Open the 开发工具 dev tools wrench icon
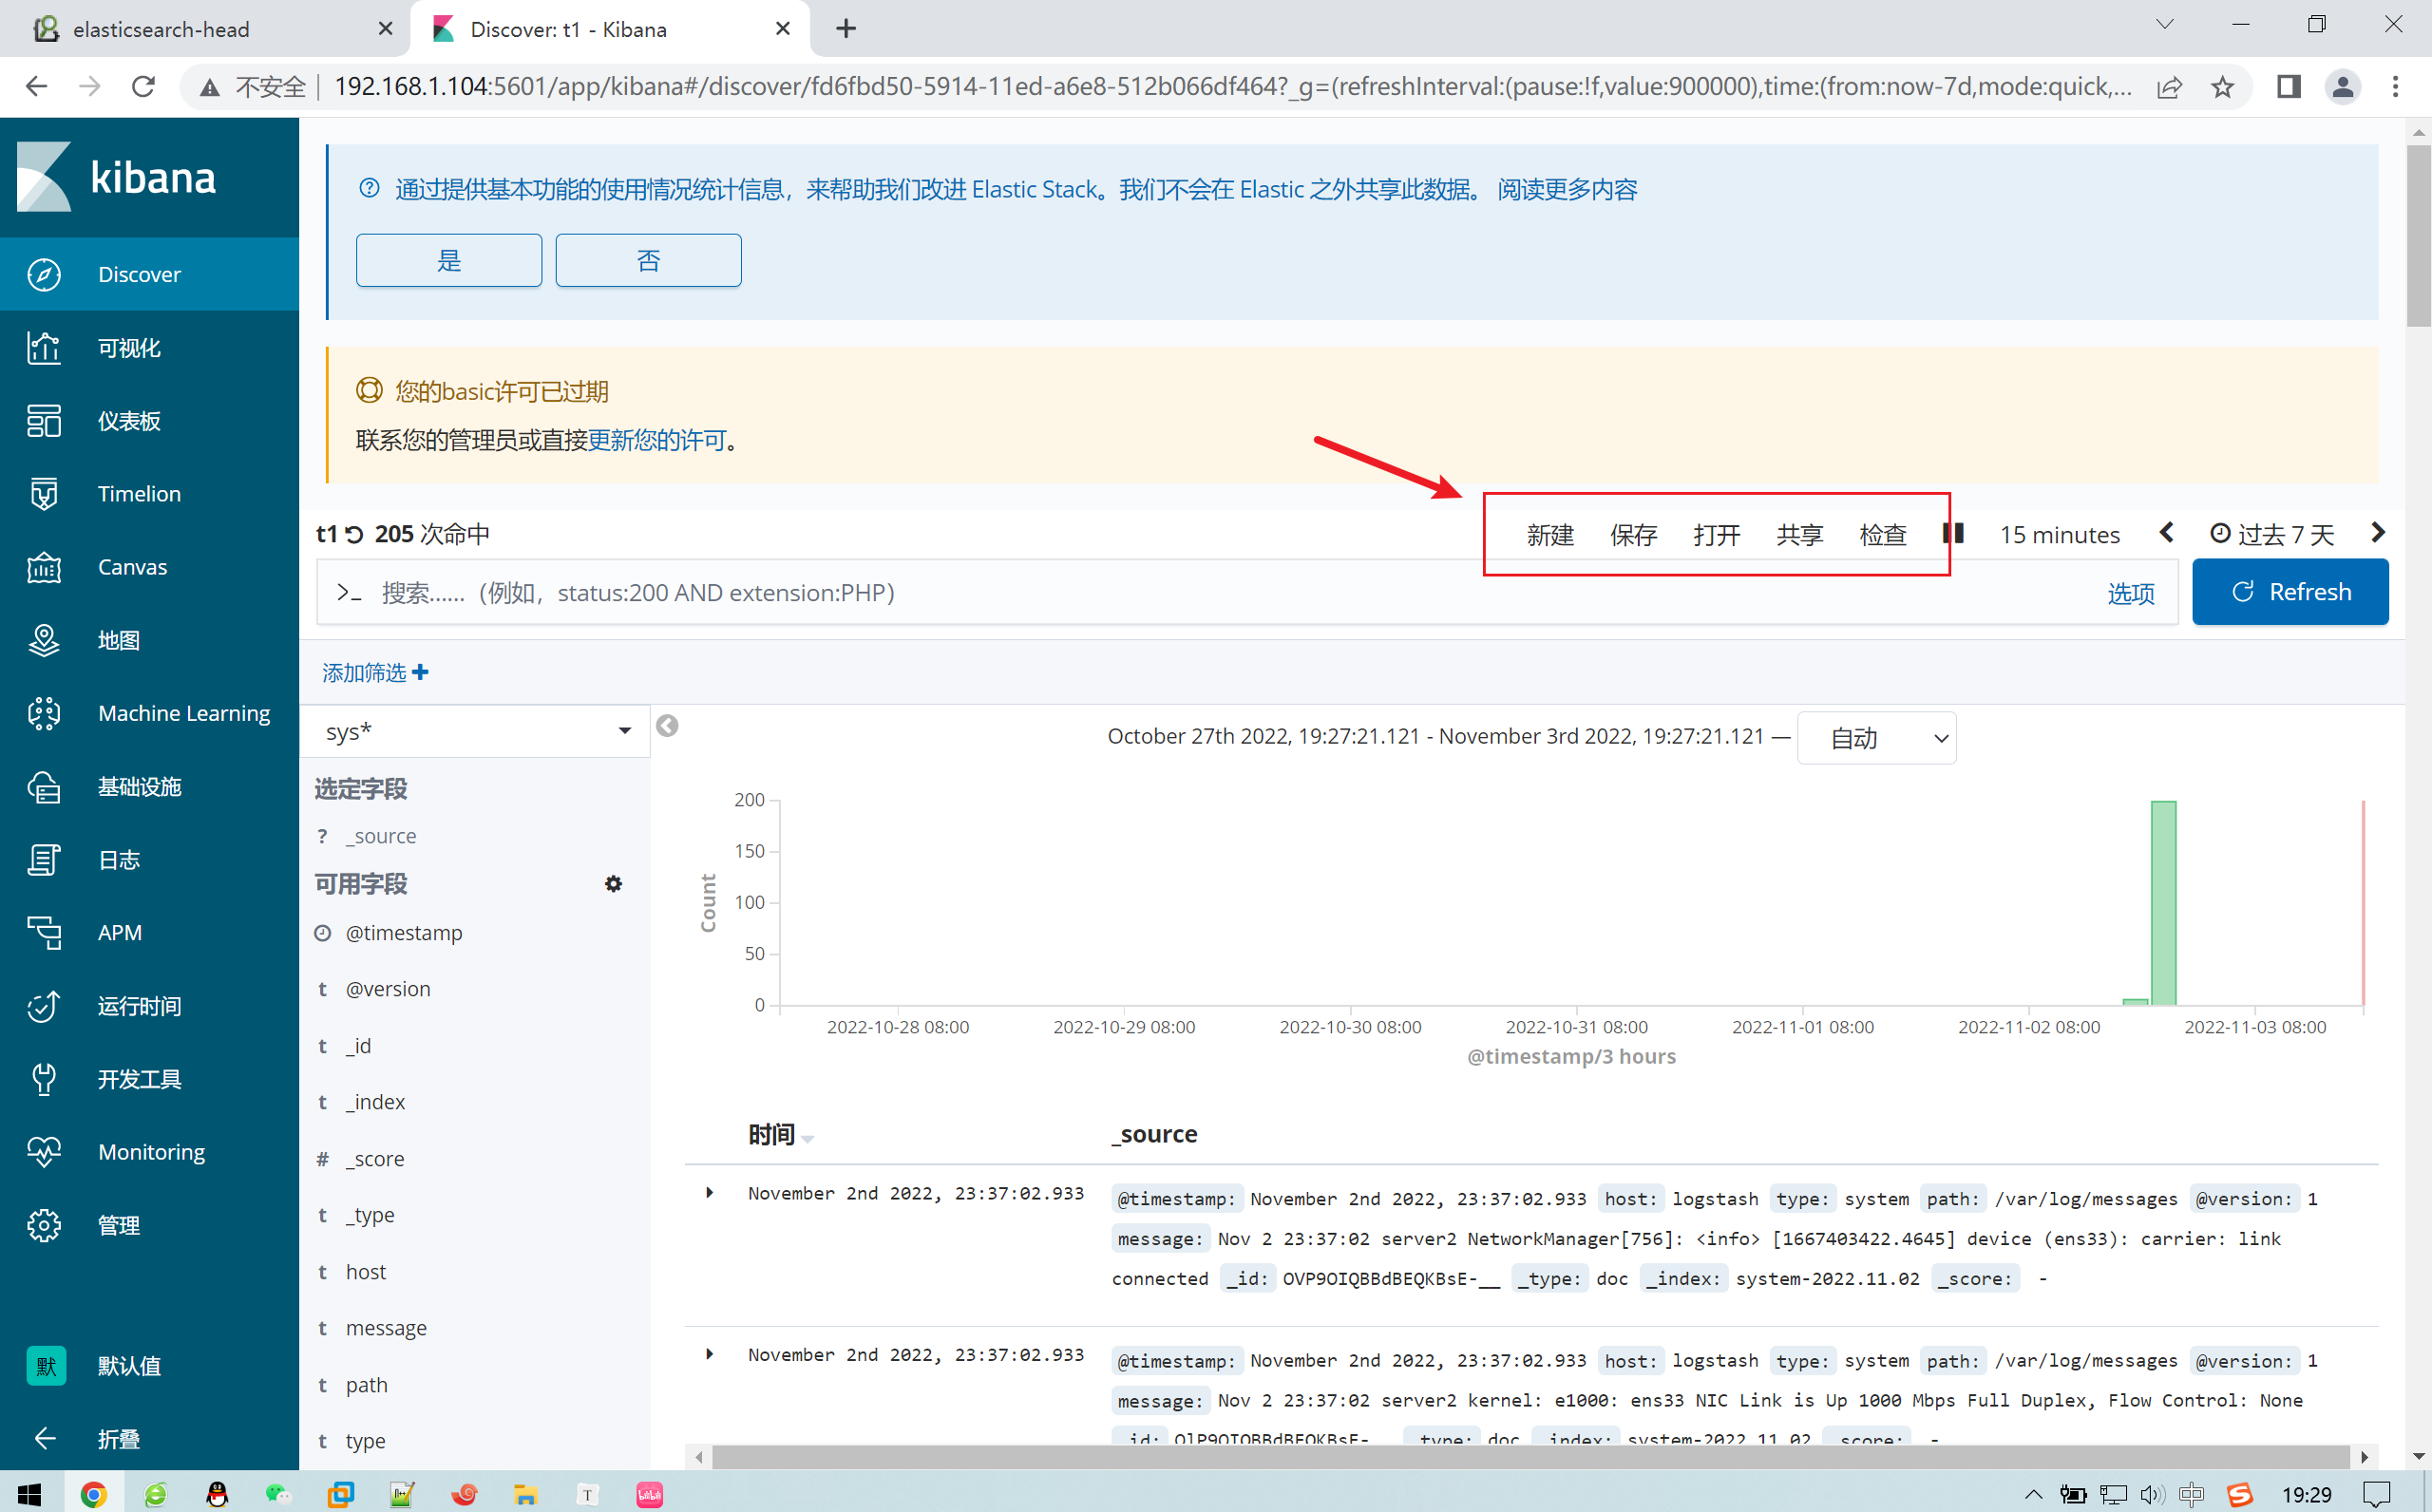The width and height of the screenshot is (2432, 1512). click(44, 1079)
